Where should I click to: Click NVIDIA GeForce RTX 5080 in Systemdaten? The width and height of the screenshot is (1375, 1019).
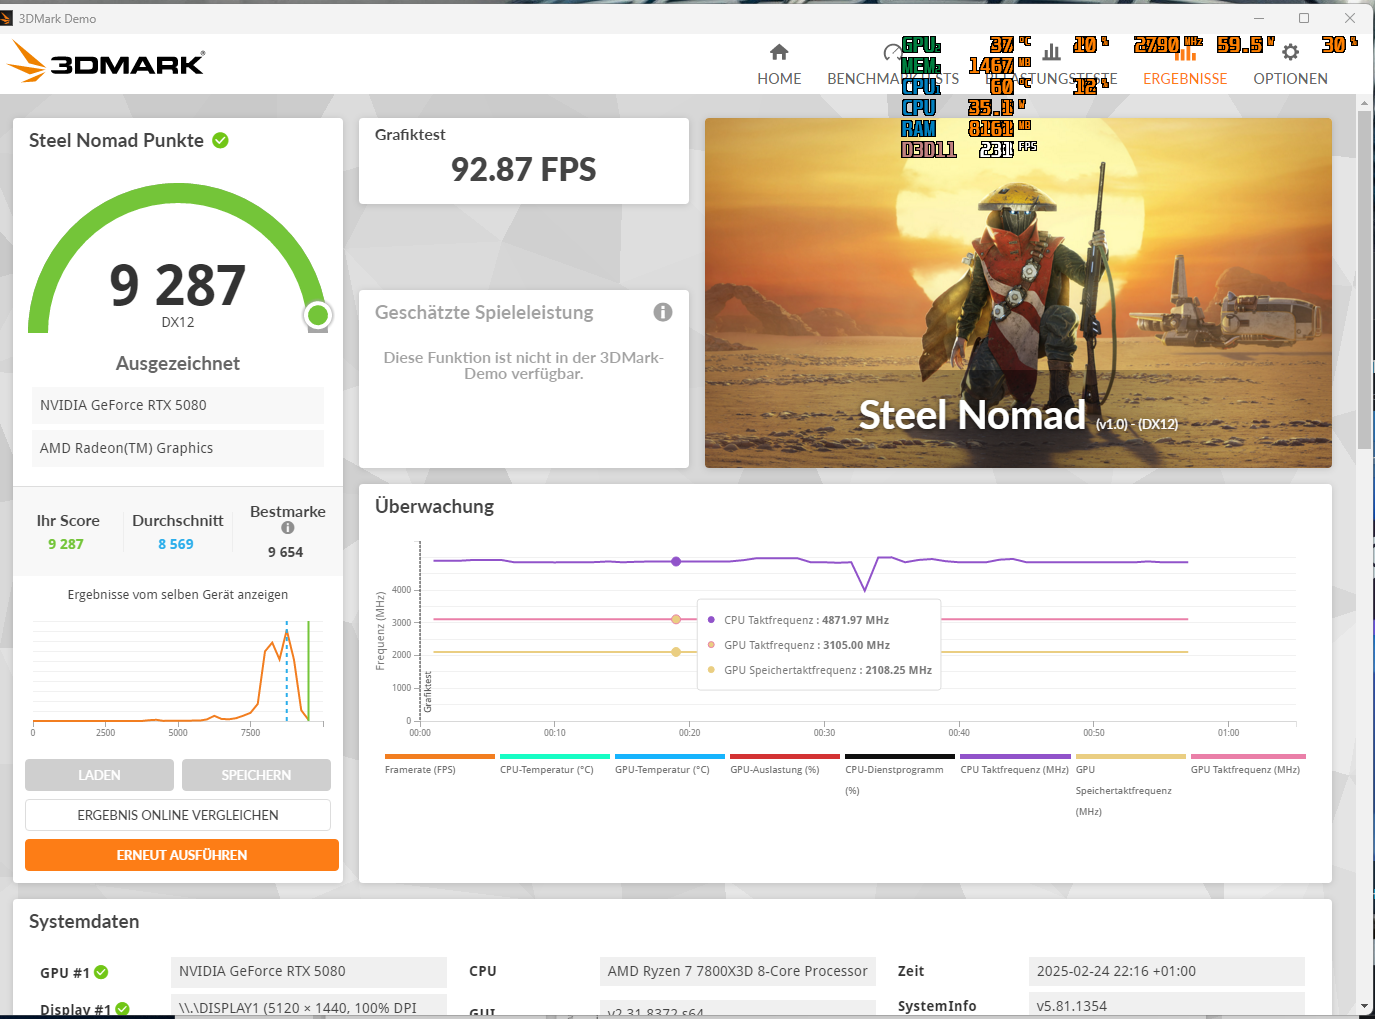[309, 971]
